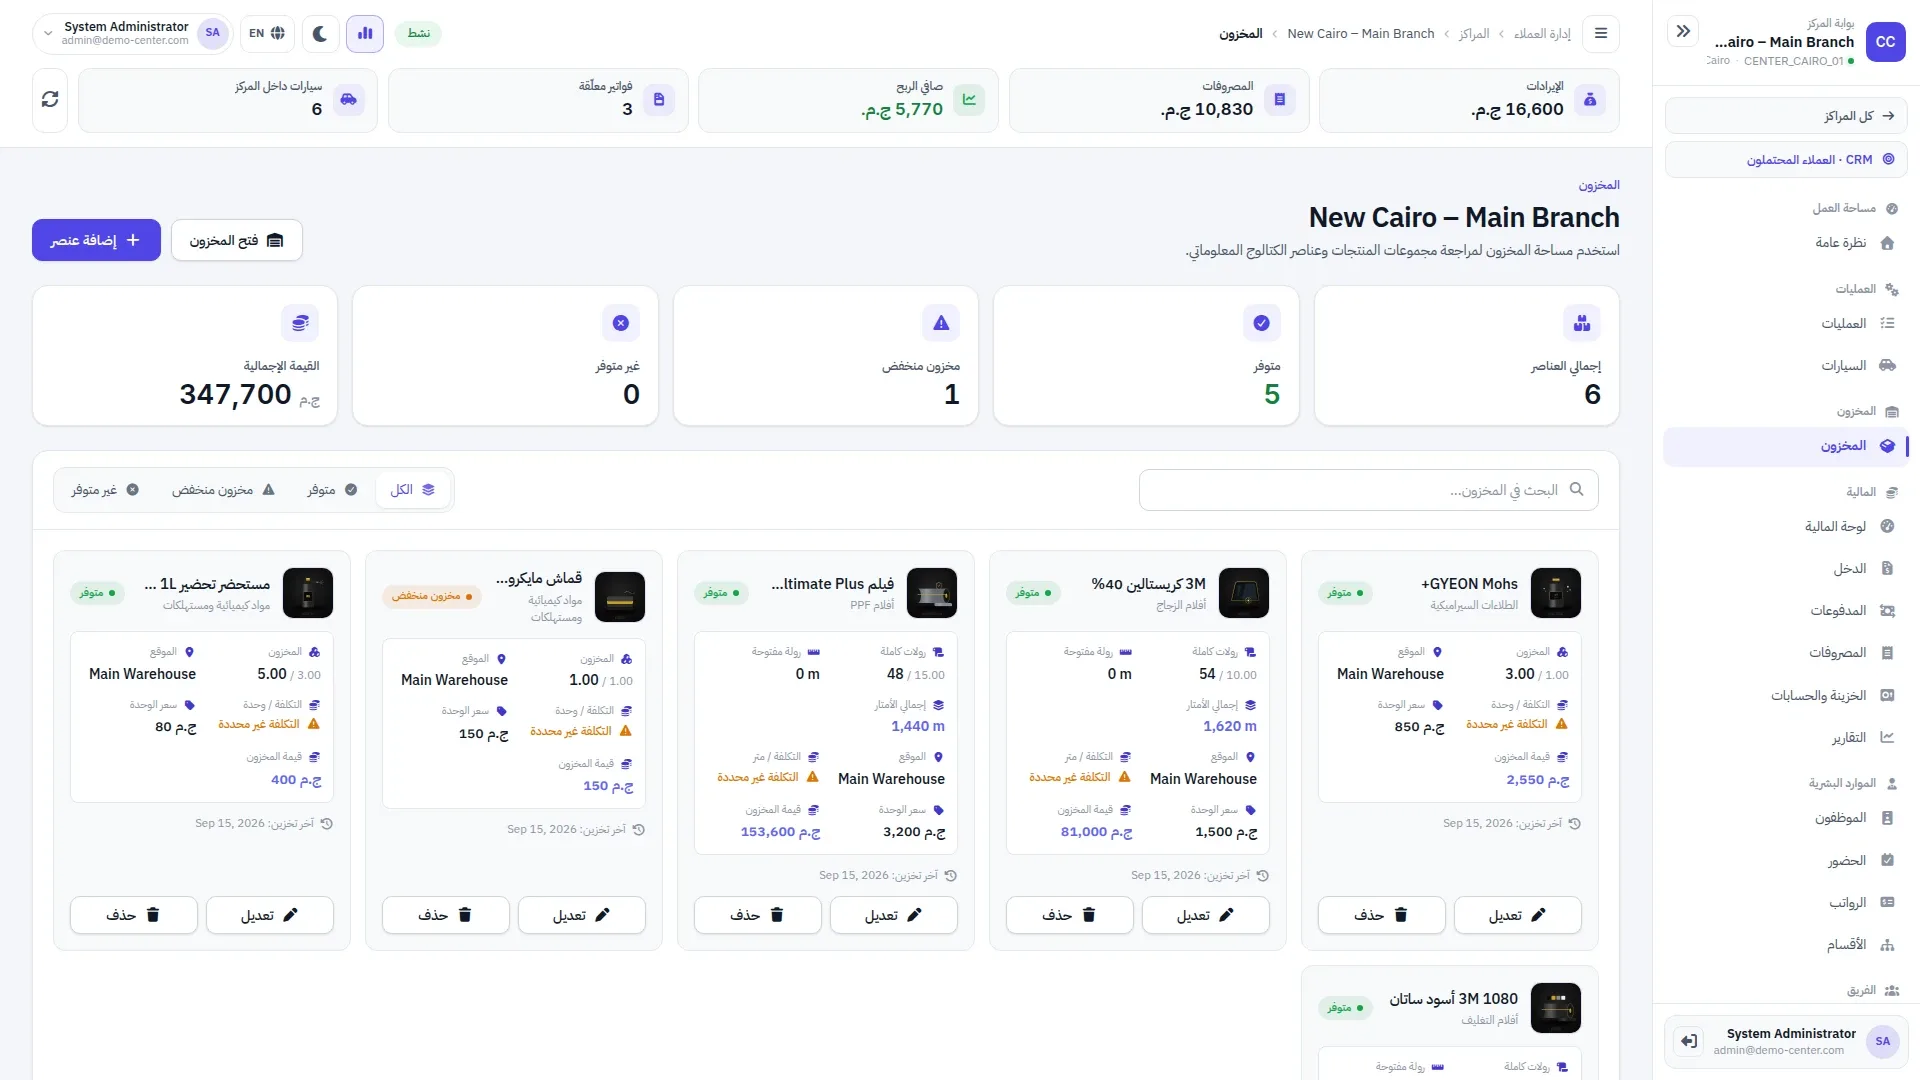The height and width of the screenshot is (1080, 1920).
Task: Click إدارة العملاء breadcrumb link
Action: (1542, 34)
